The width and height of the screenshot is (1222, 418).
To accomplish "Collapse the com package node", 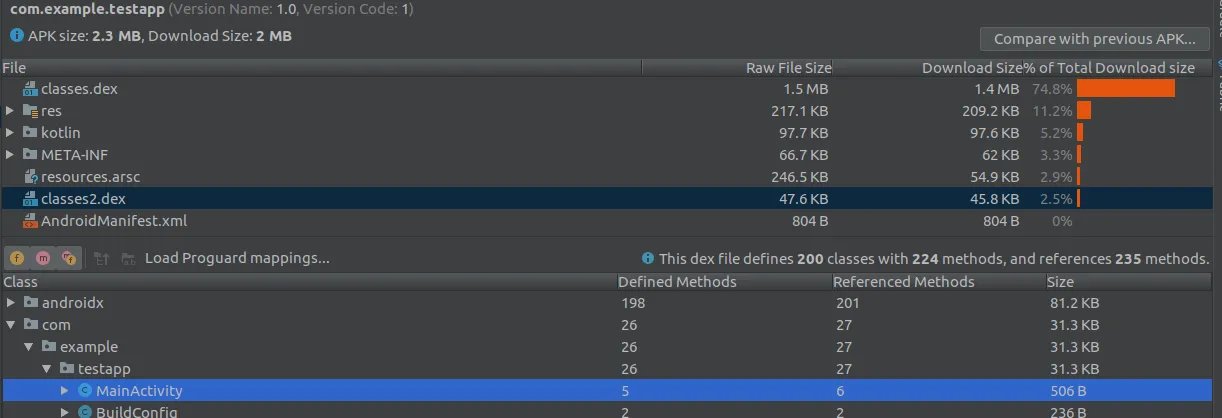I will pos(10,325).
